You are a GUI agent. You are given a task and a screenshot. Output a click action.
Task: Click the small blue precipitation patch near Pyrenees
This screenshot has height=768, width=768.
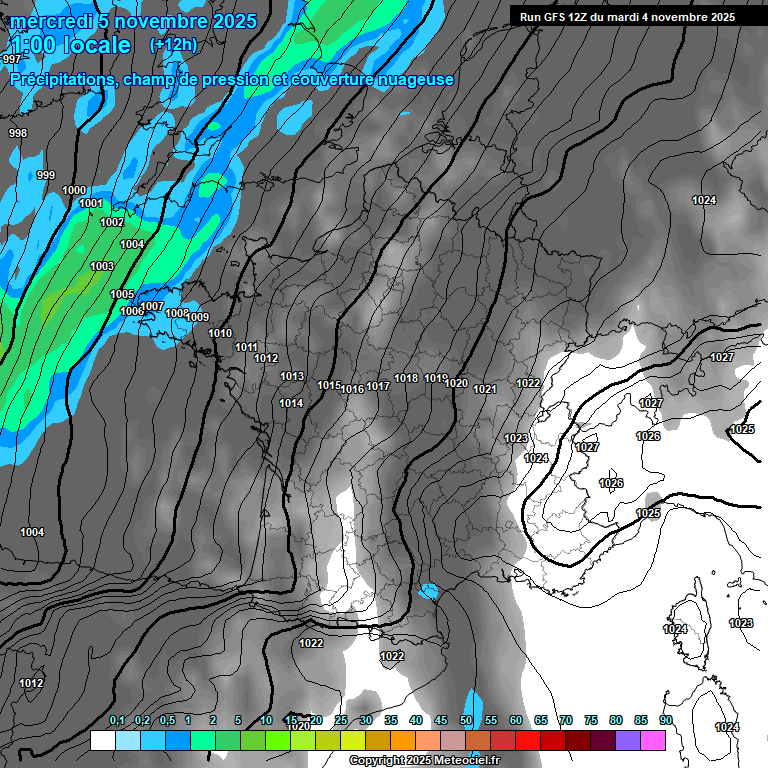[429, 592]
